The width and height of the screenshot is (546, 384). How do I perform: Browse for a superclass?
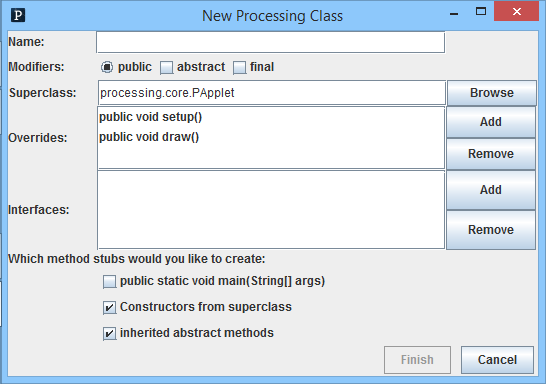(492, 93)
